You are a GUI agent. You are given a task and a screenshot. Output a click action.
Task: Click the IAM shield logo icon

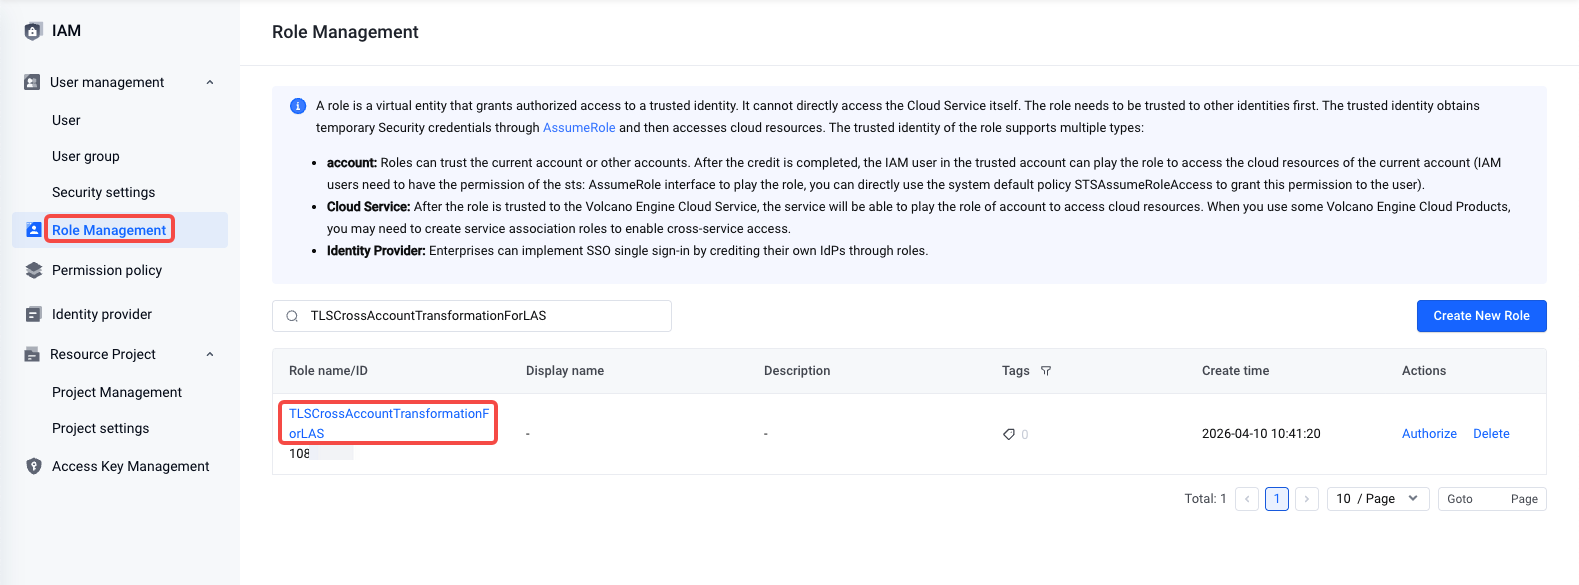pos(33,31)
